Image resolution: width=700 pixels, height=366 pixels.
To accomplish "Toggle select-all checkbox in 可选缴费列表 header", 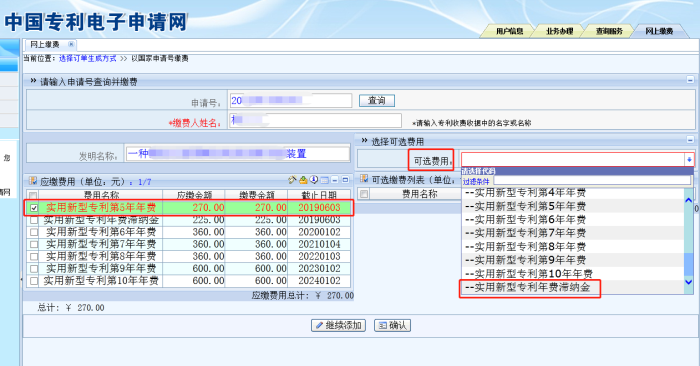I will (x=364, y=194).
